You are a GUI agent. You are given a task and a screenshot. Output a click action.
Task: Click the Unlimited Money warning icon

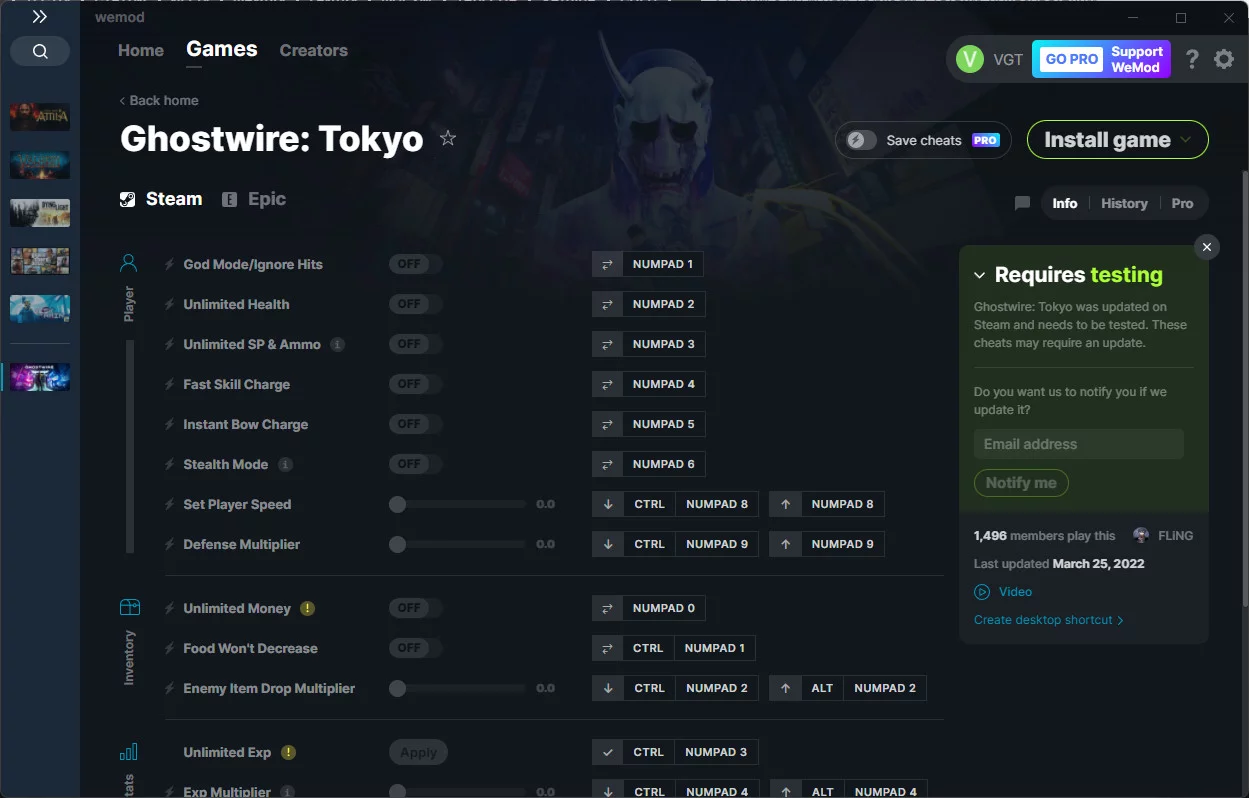coord(308,608)
